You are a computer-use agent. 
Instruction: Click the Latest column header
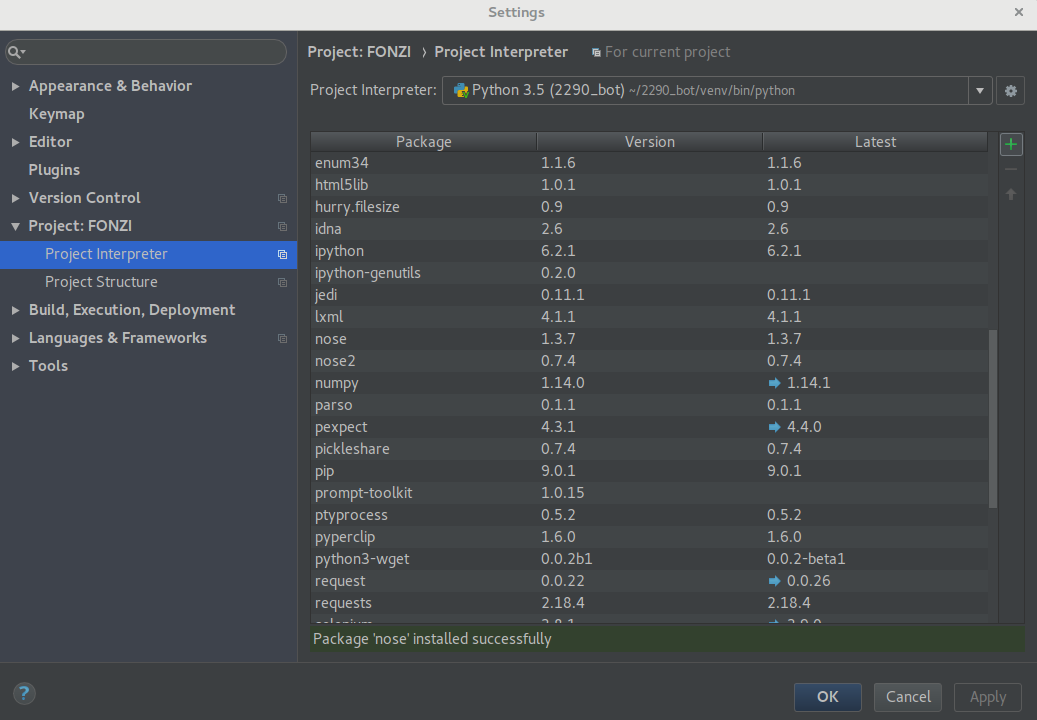point(875,141)
